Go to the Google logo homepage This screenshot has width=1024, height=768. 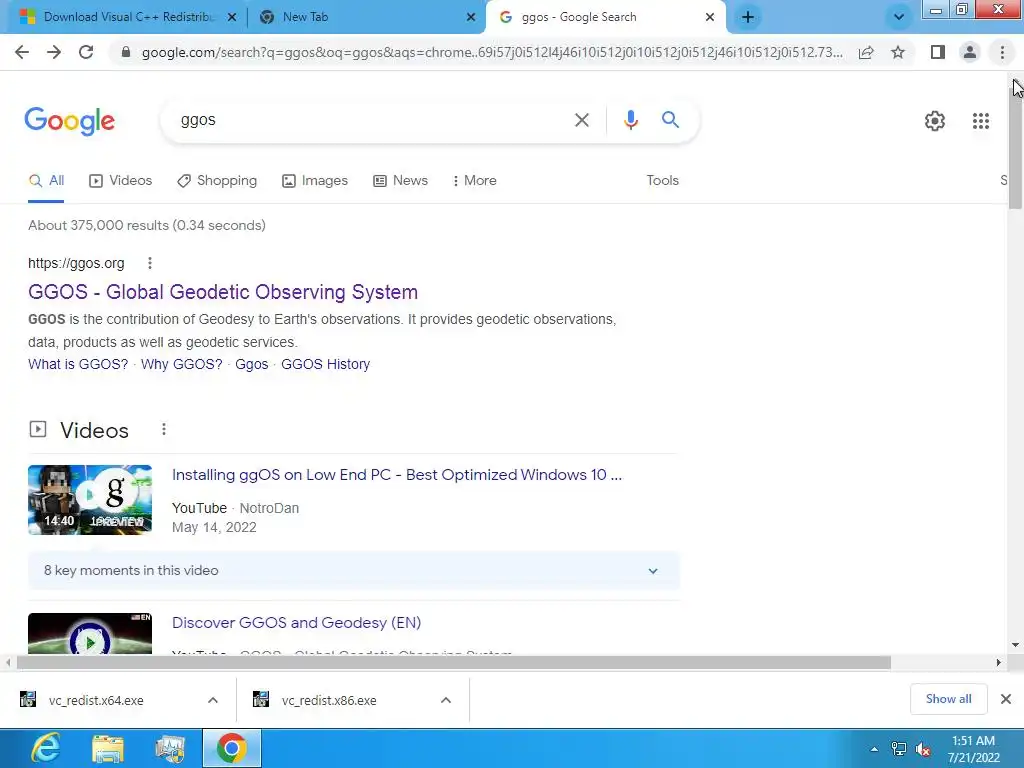69,121
